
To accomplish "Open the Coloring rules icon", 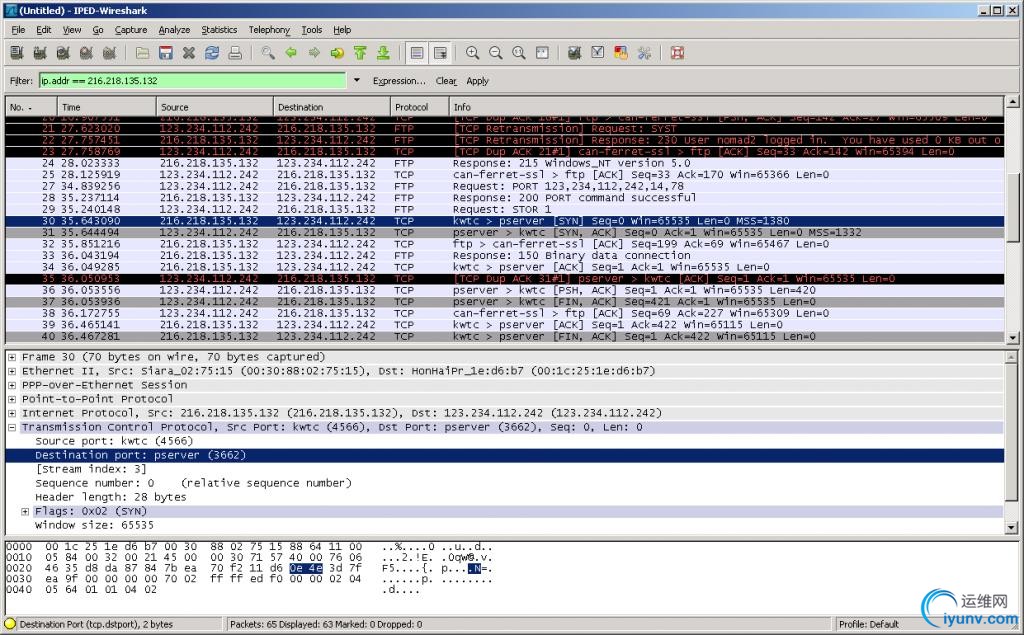I will (620, 53).
